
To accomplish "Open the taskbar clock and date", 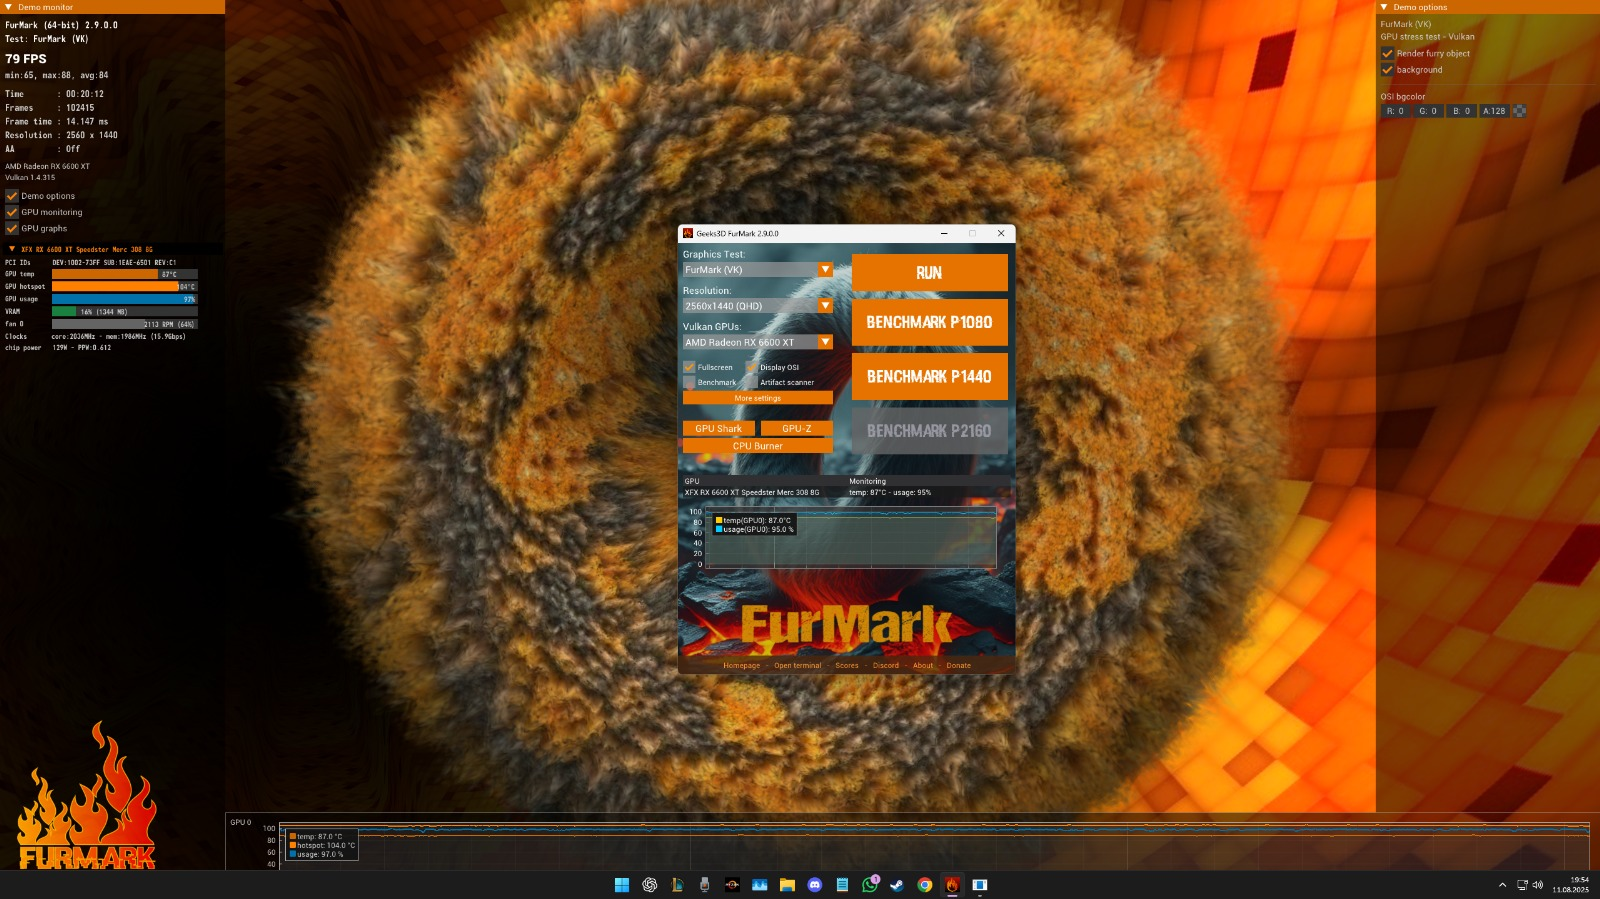I will tap(1570, 885).
